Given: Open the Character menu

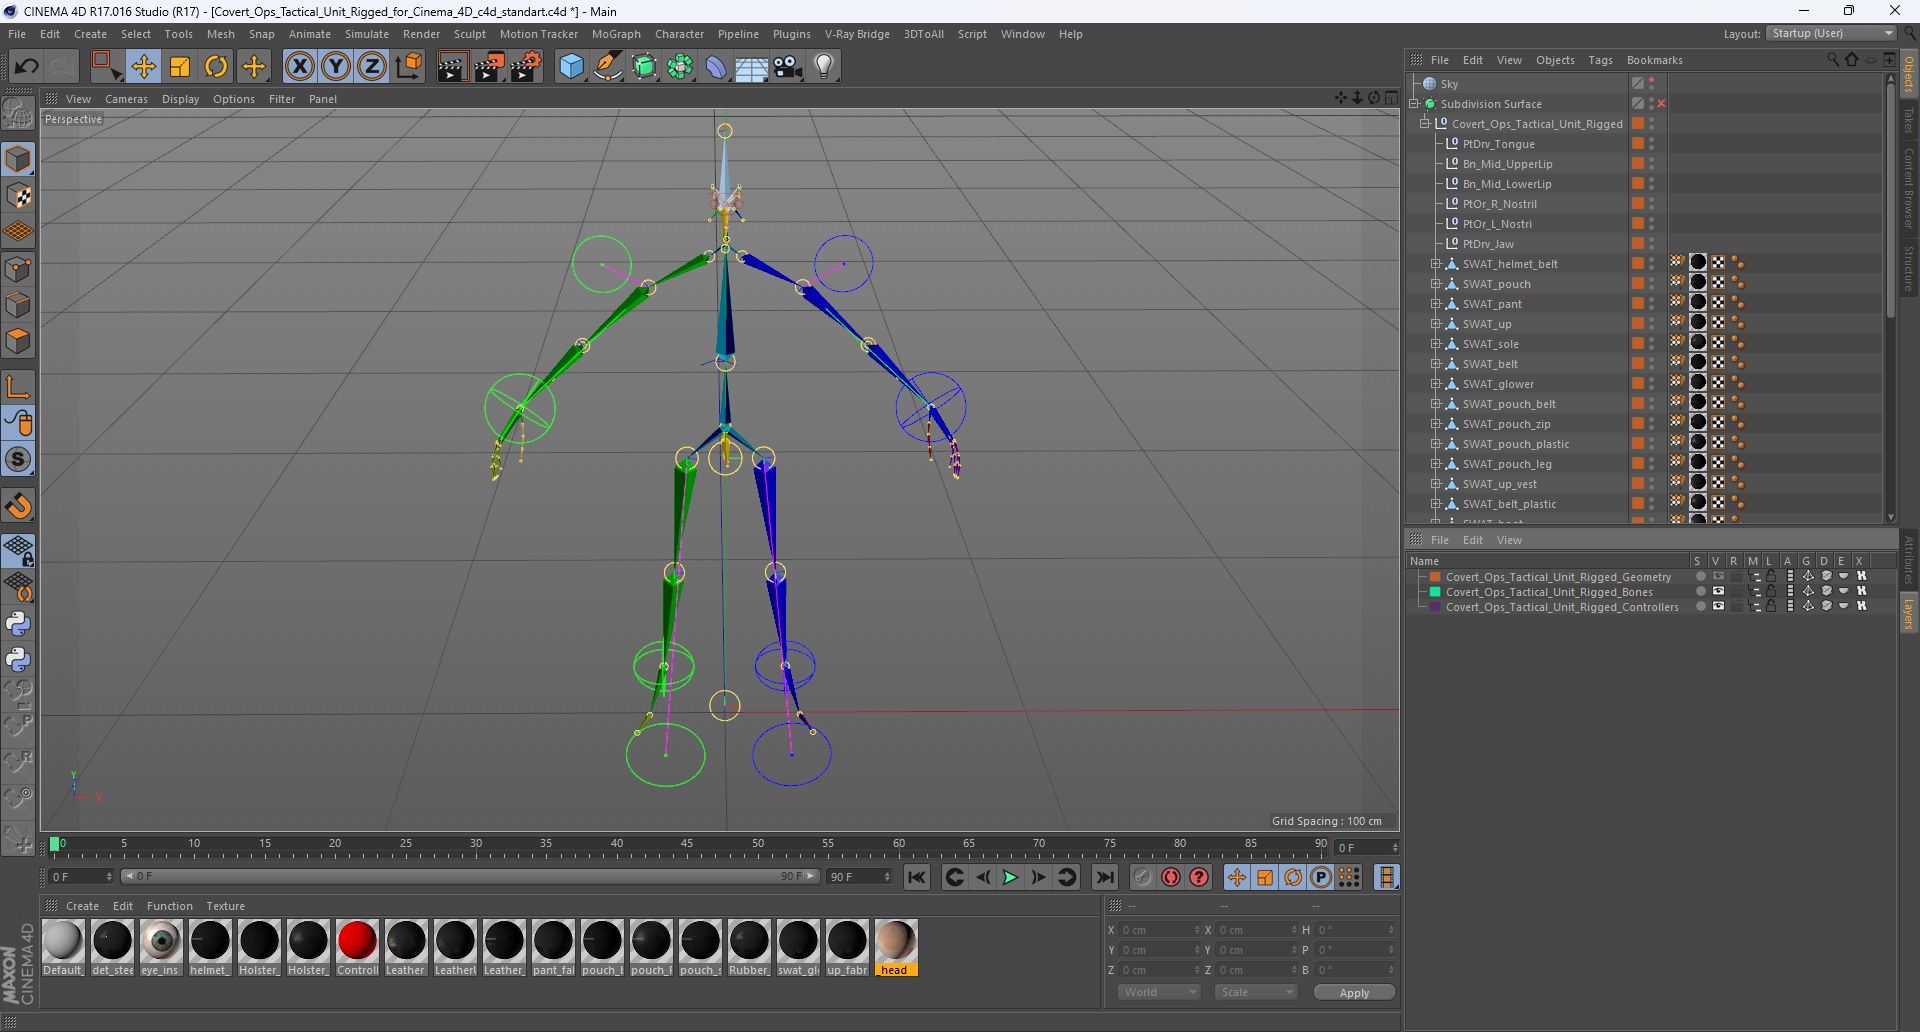Looking at the screenshot, I should click(679, 34).
